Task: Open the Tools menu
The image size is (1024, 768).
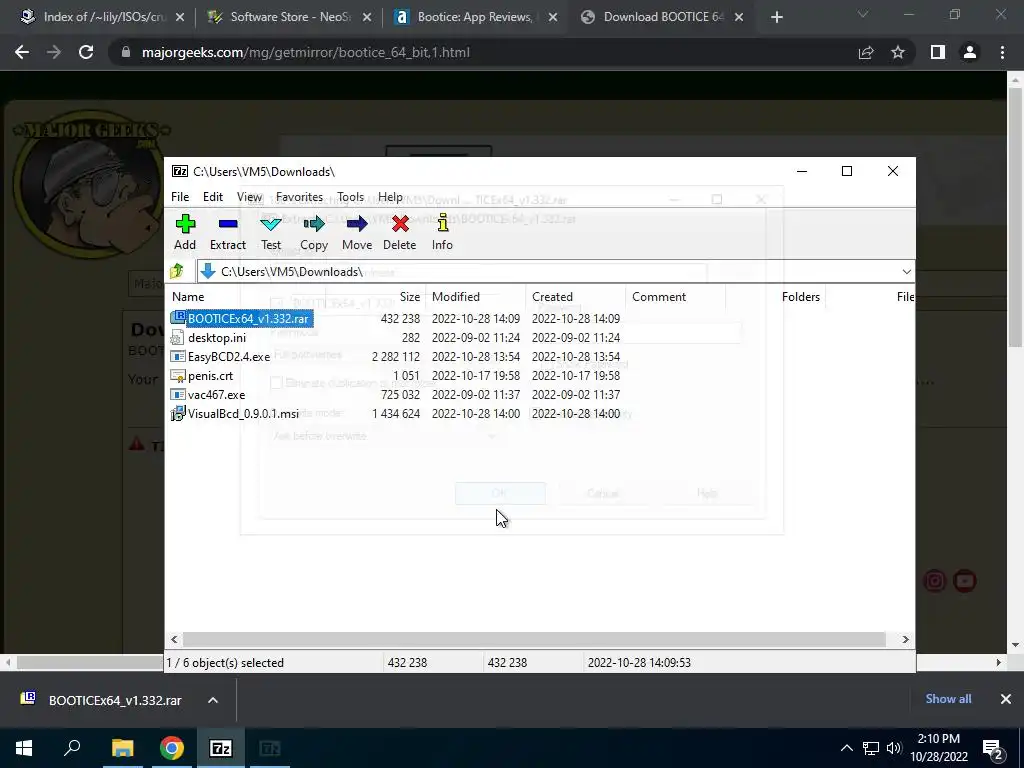Action: coord(351,197)
